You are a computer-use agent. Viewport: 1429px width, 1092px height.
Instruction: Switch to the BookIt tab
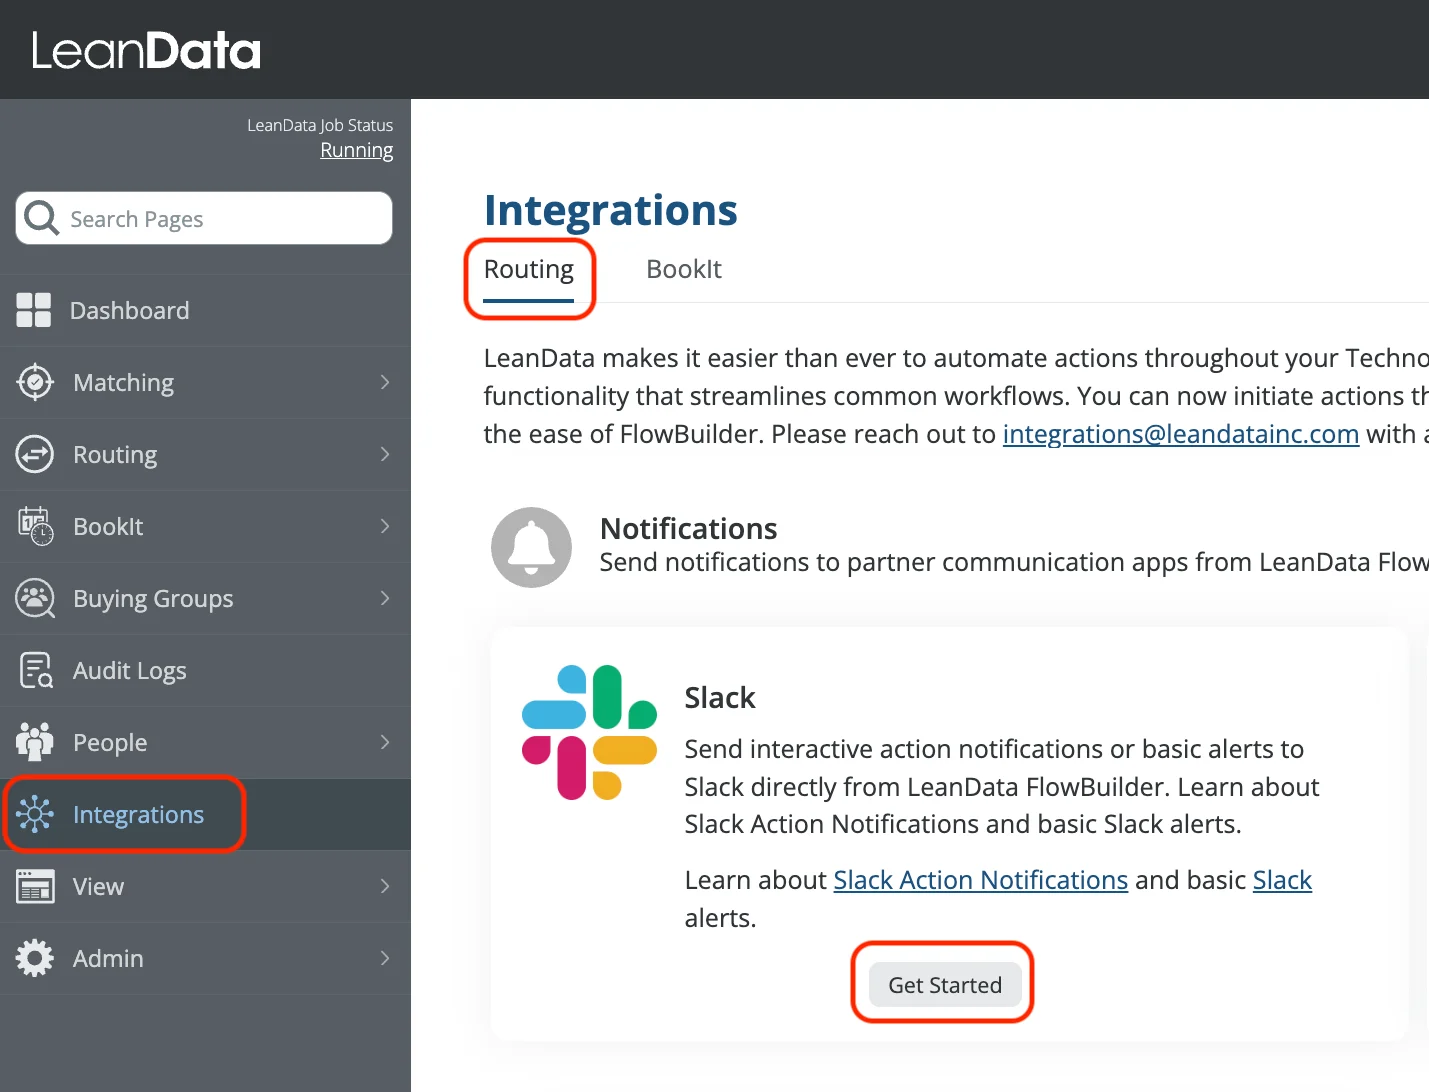tap(684, 269)
